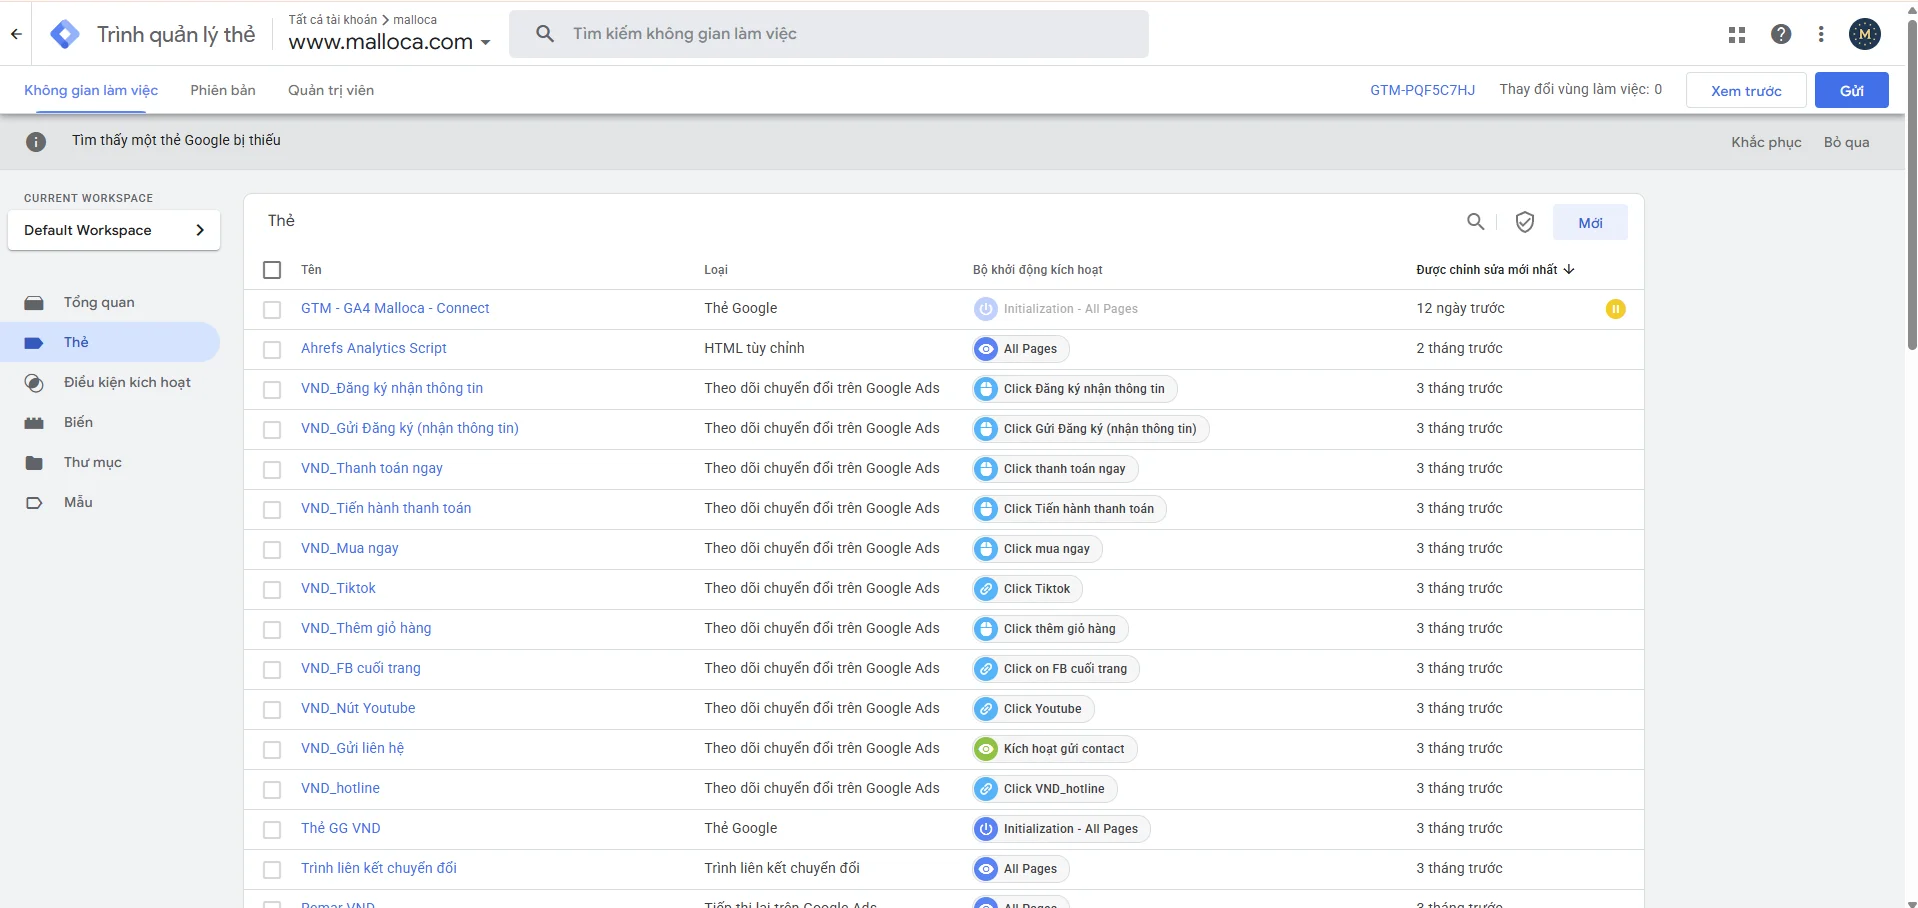Click Khắc phục in the banner
This screenshot has height=908, width=1918.
pos(1766,142)
